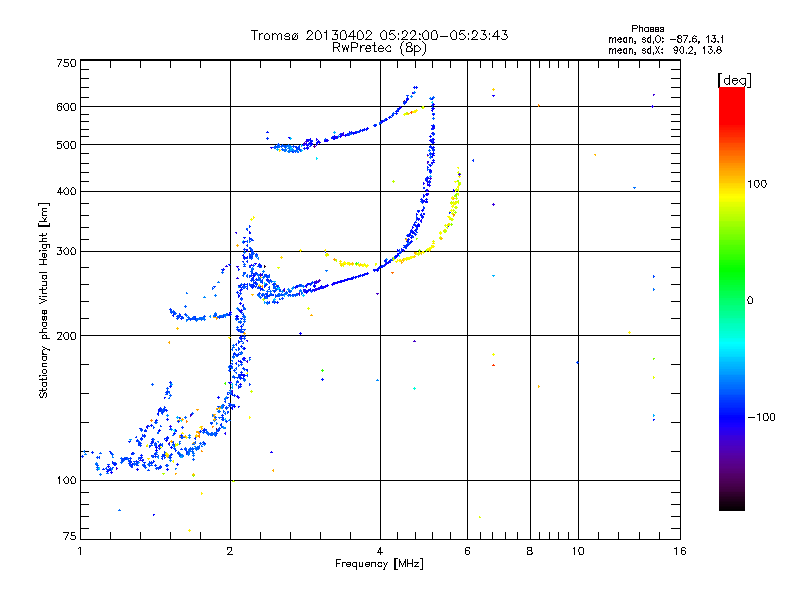Click the x-axis tick label '8'

530,551
